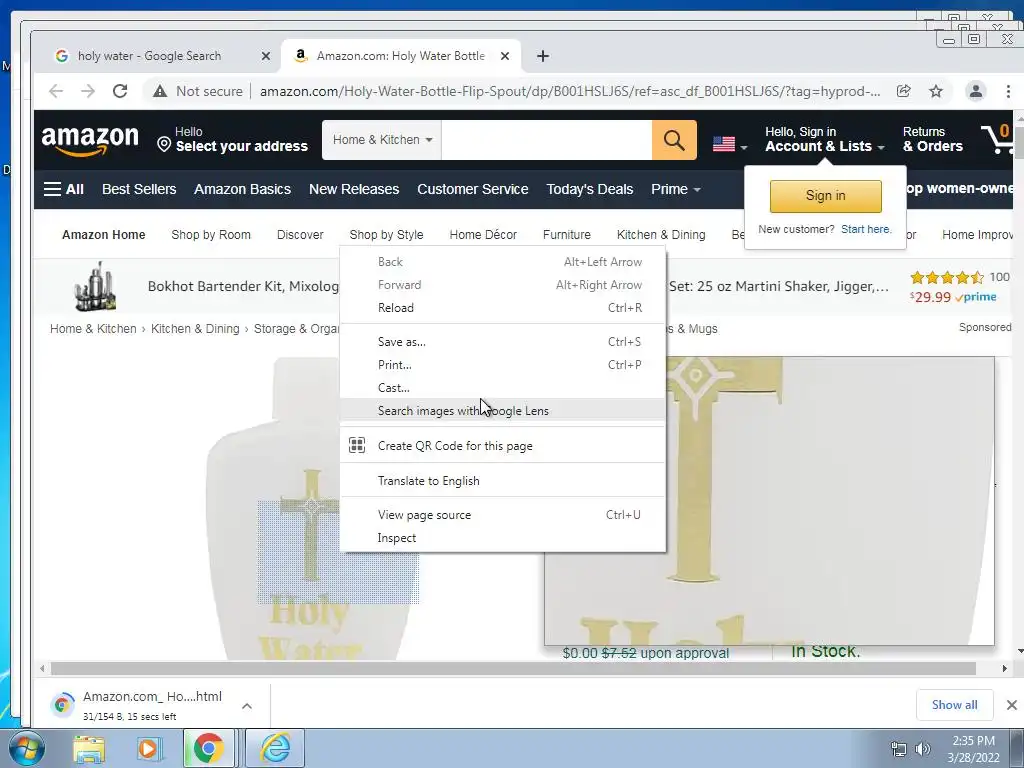Select Search images with Google Lens
The height and width of the screenshot is (768, 1024).
click(x=503, y=410)
